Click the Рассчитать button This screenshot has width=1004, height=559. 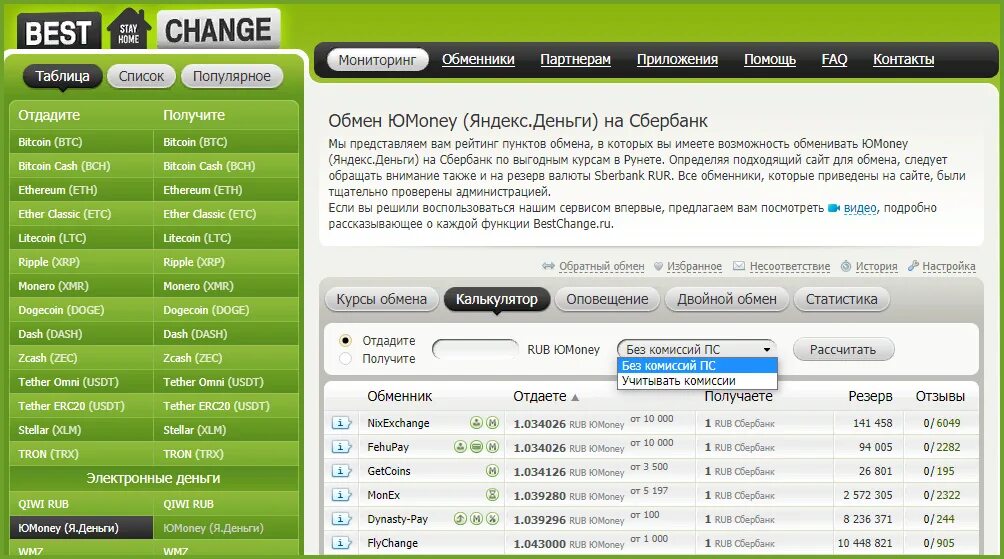(x=843, y=350)
